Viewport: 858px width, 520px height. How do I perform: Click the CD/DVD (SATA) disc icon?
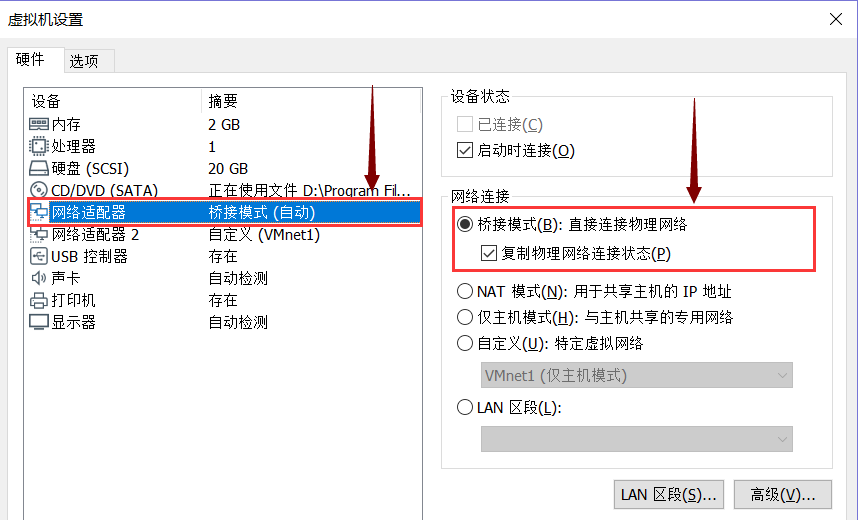[39, 190]
